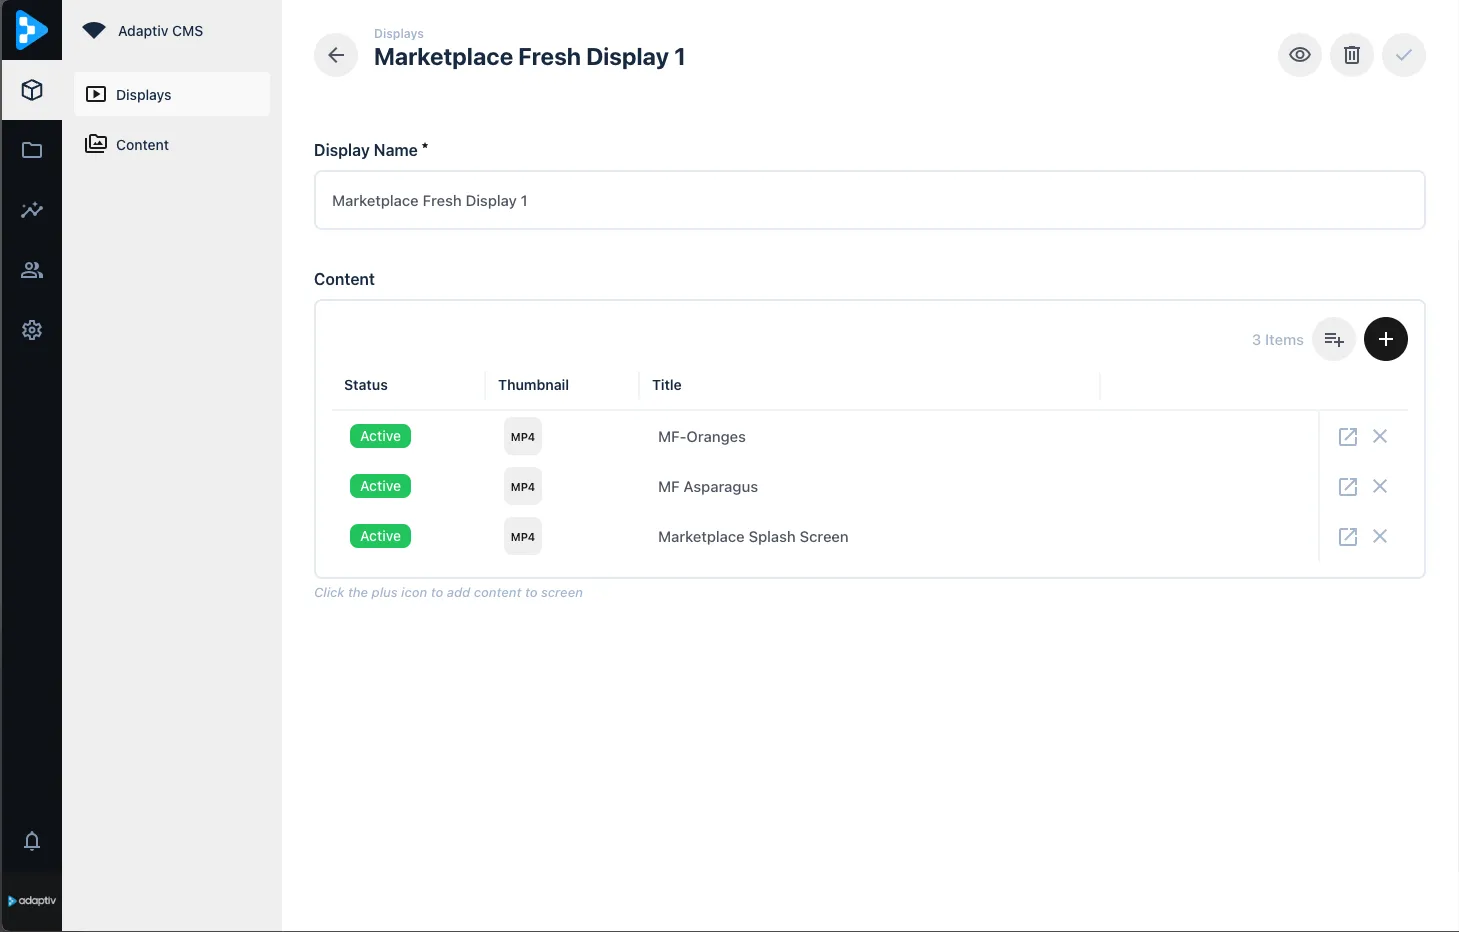Screen dimensions: 1459x932
Task: Click the Title column header
Action: (667, 385)
